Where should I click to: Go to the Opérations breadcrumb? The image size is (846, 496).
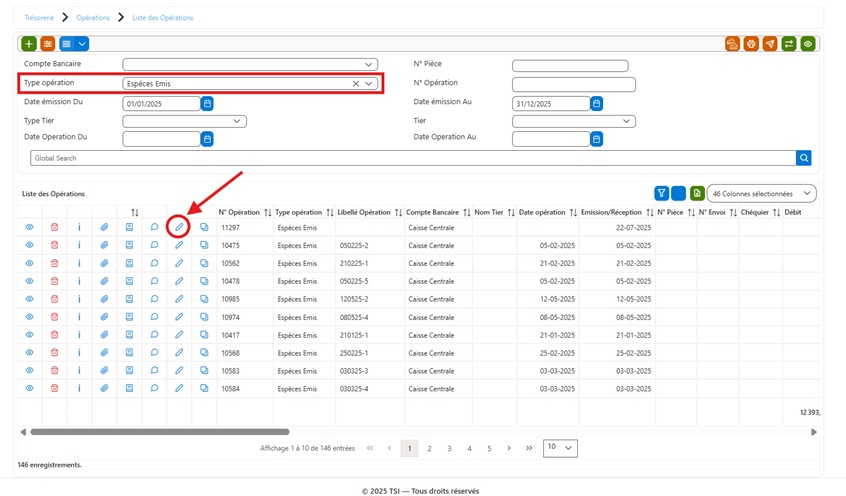93,18
